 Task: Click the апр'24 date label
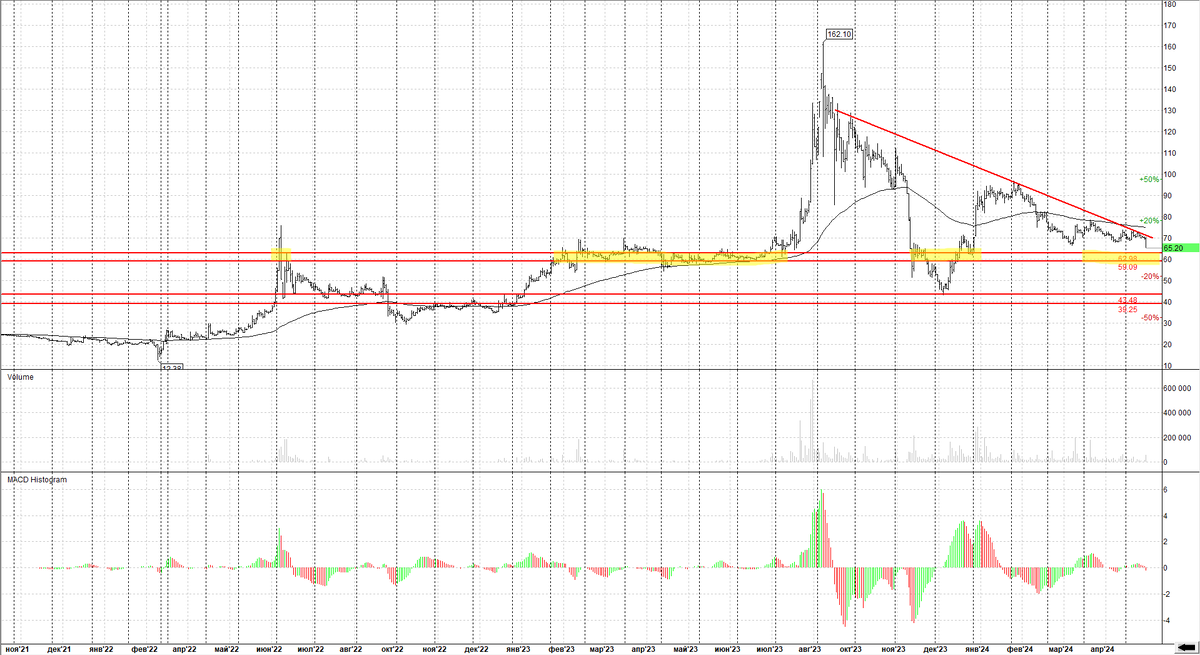coord(1101,649)
